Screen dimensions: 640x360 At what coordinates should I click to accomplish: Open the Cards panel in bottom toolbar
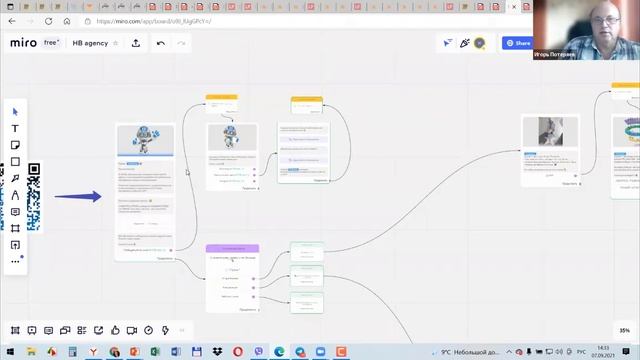(x=65, y=331)
